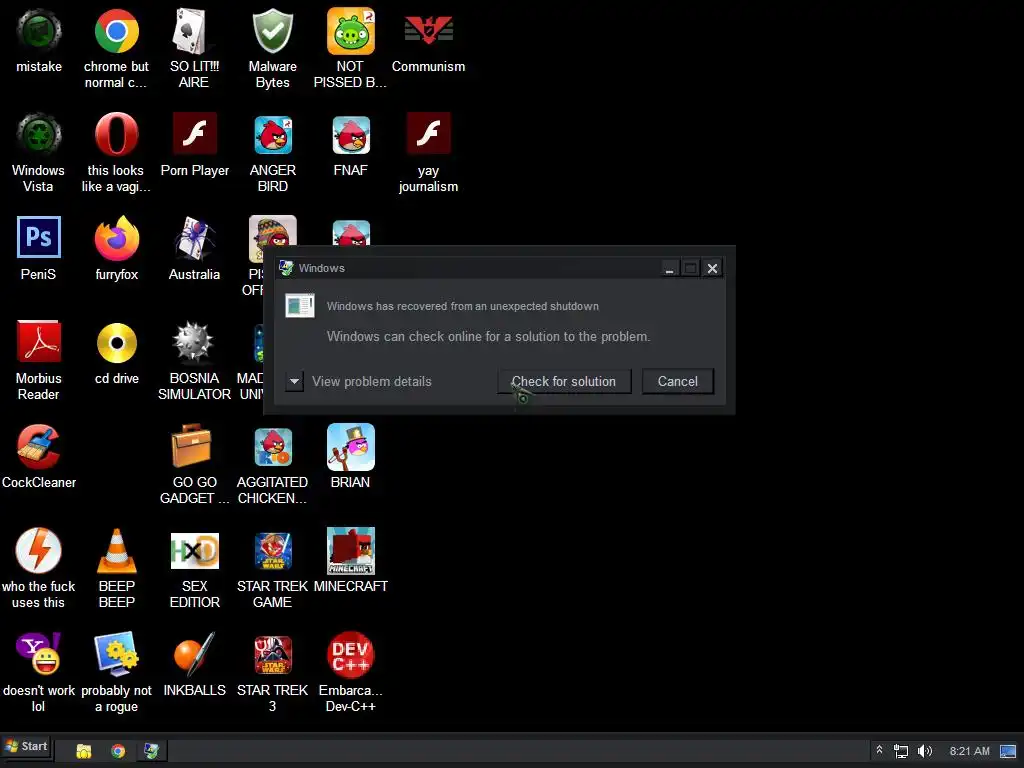Screen dimensions: 1024x768
Task: Expand 'View problem details' arrow
Action: [295, 381]
